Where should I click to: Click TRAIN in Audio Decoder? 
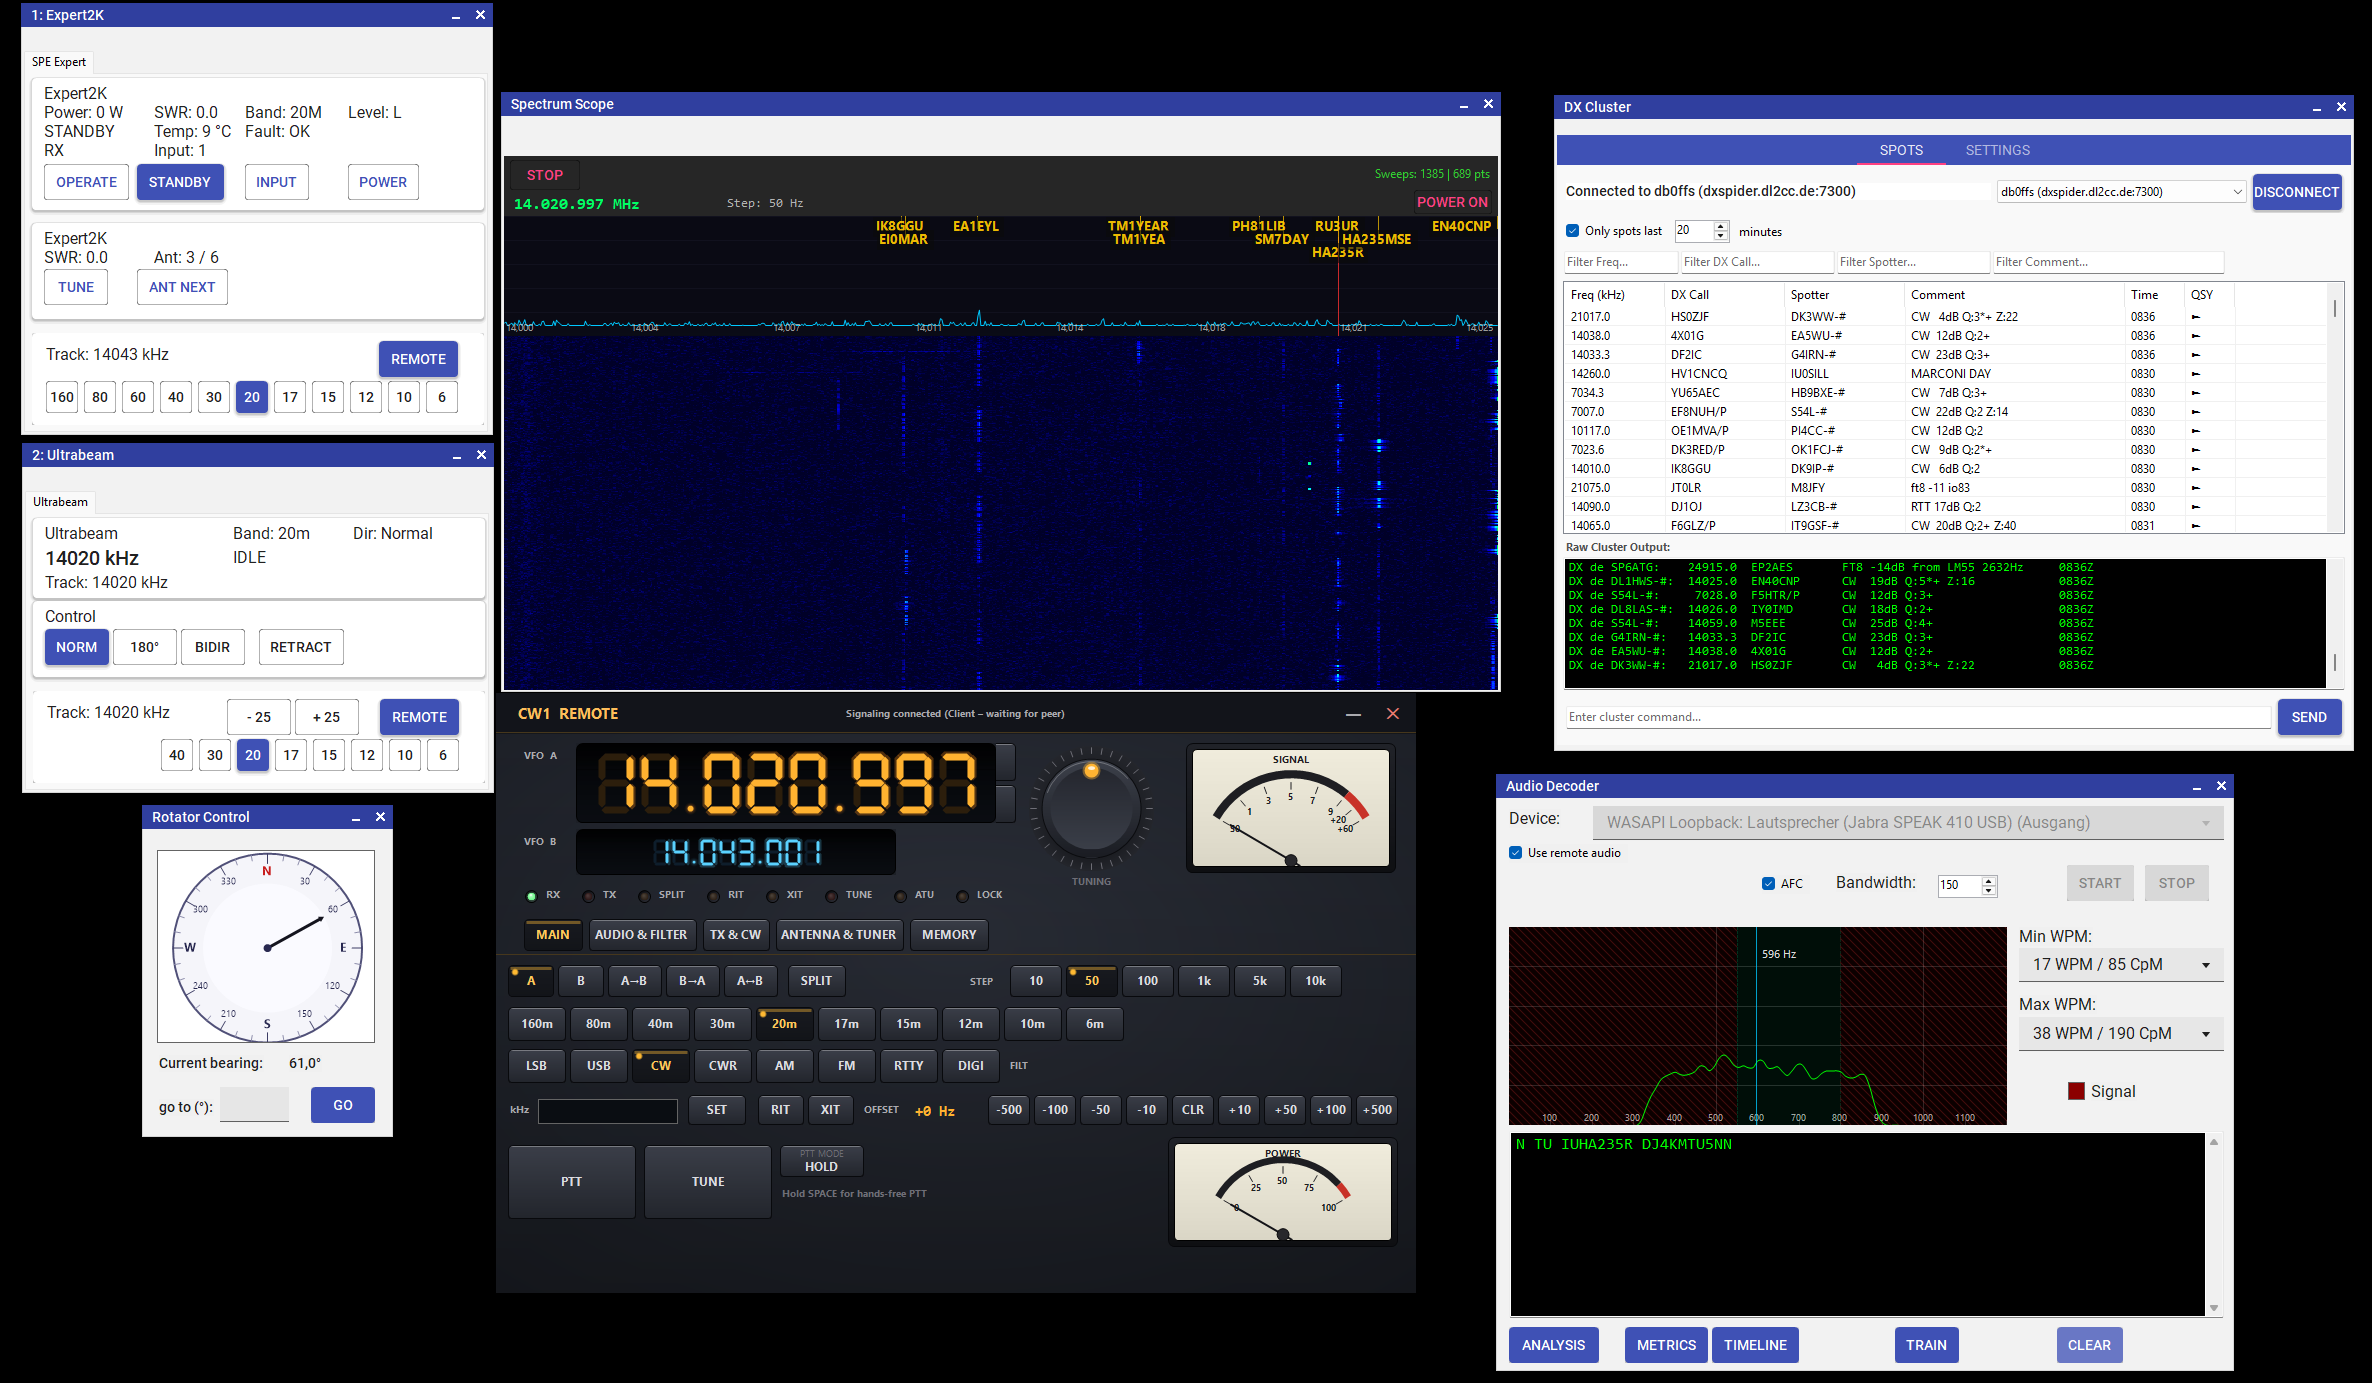(x=1925, y=1345)
